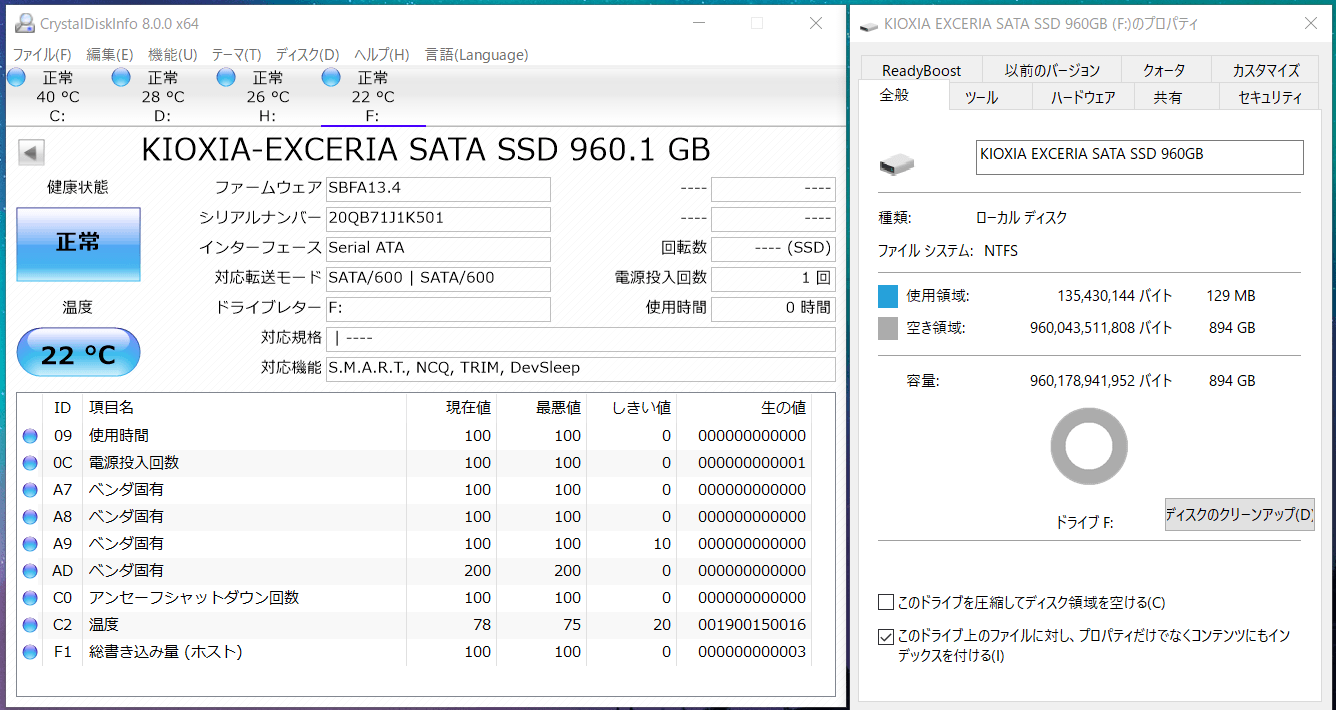
Task: Select drive F: status orb
Action: 332,77
